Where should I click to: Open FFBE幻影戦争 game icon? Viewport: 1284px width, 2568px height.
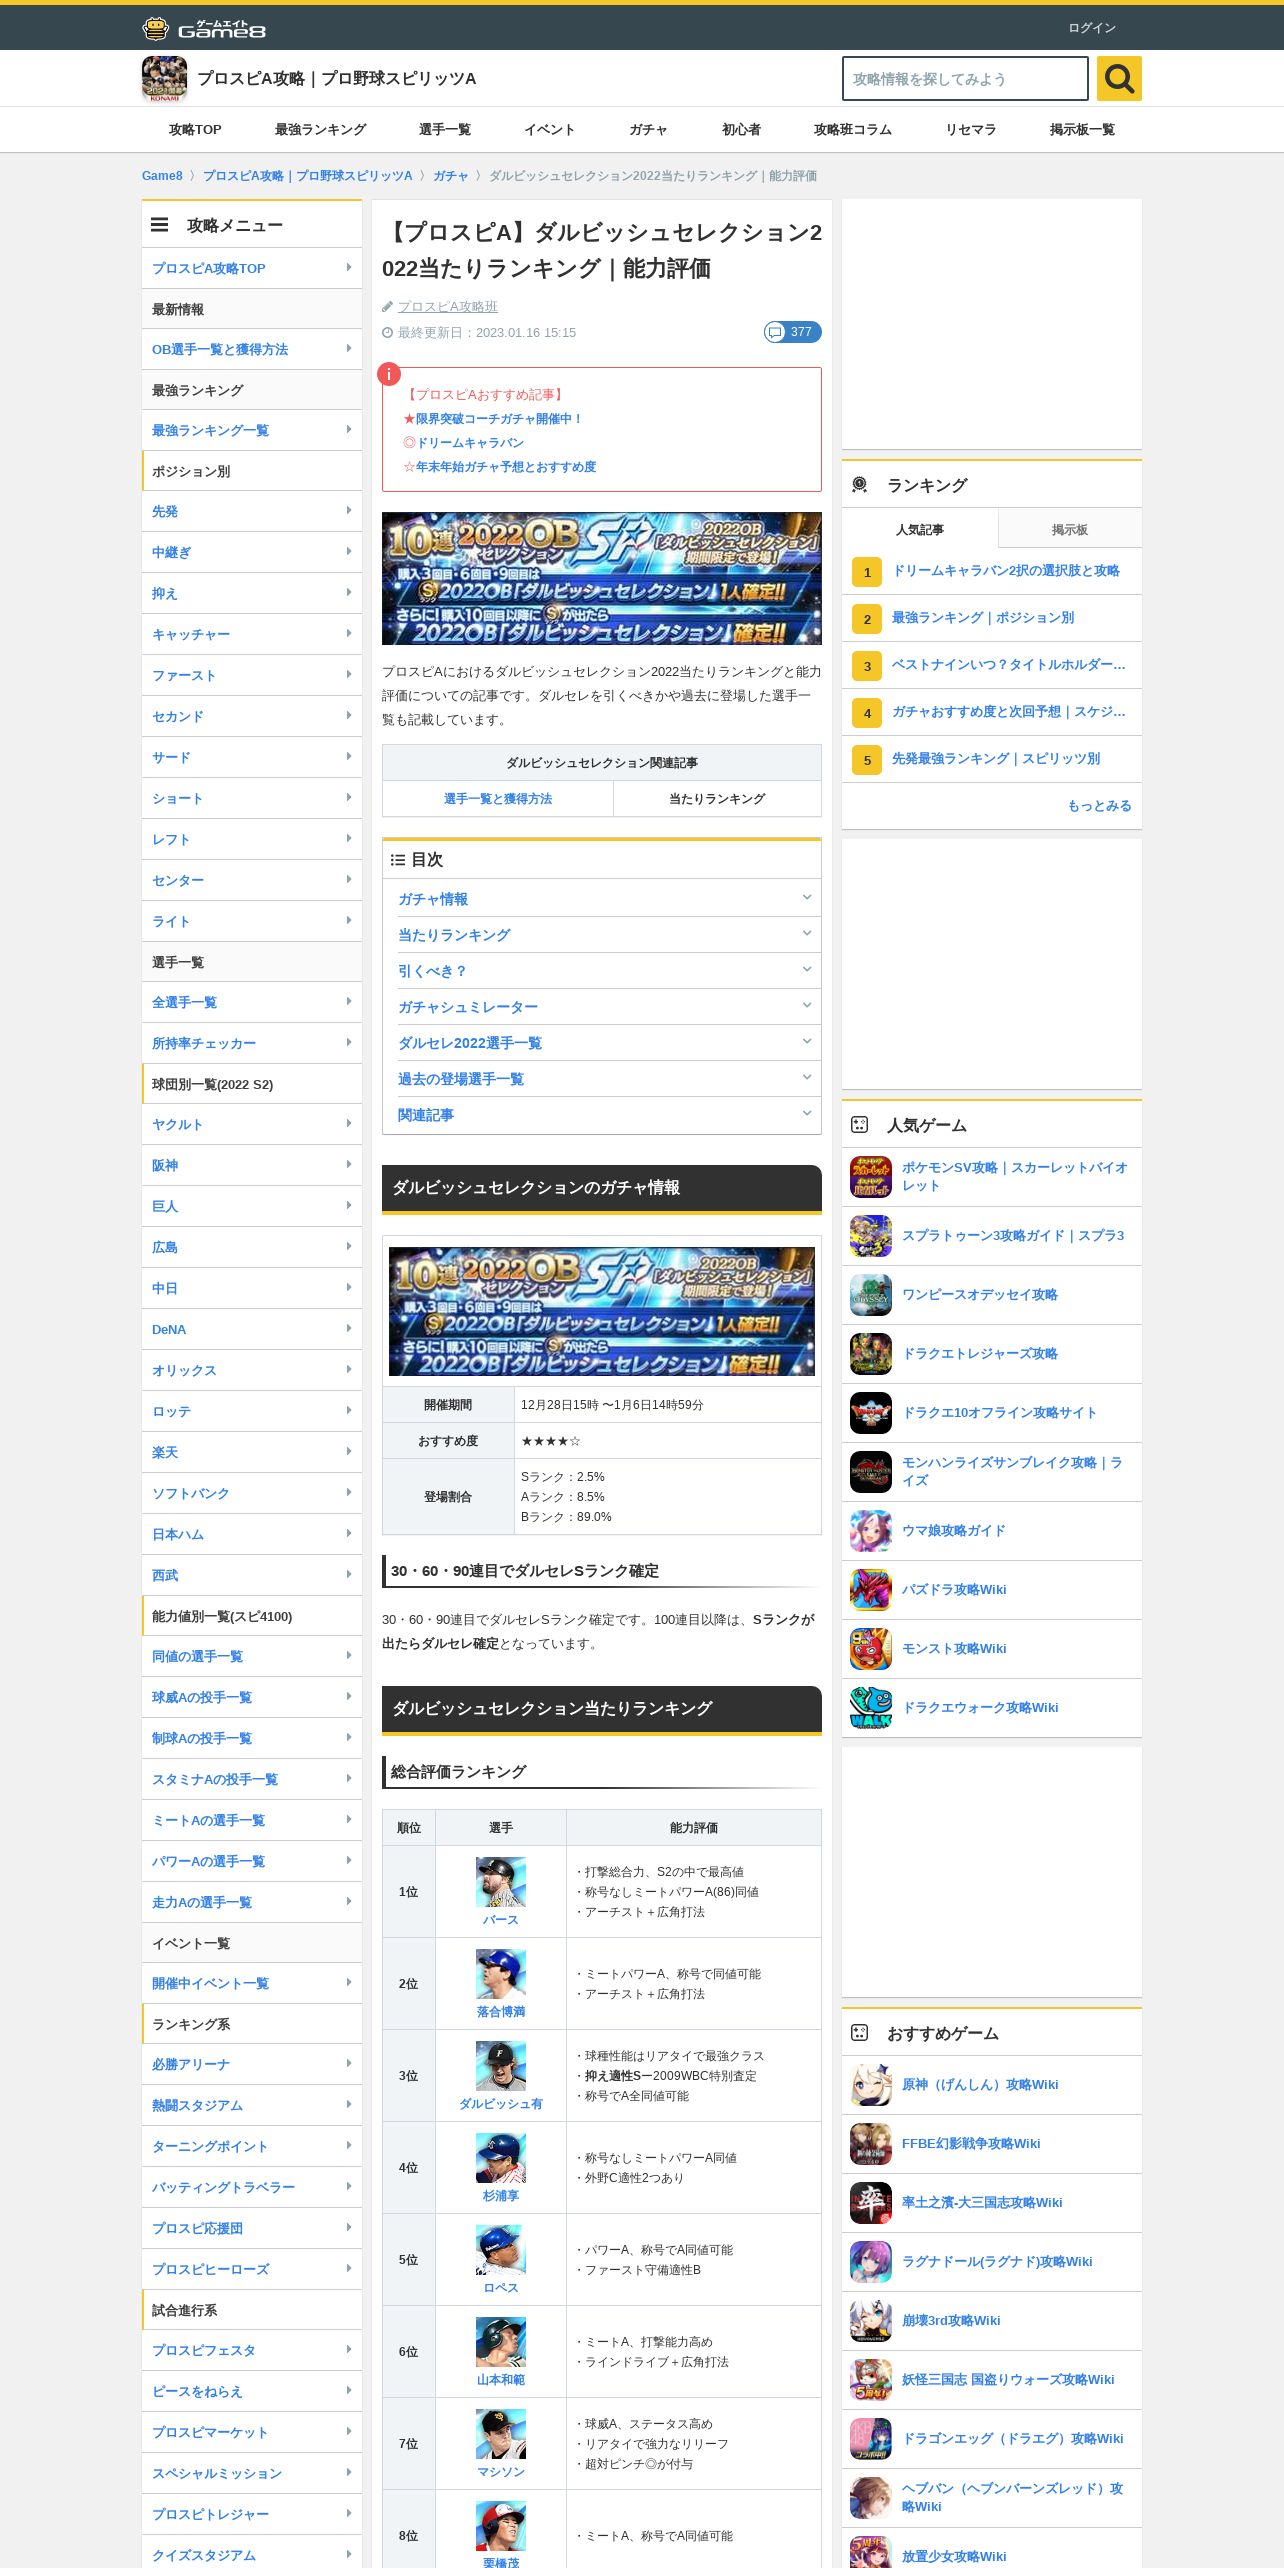[871, 2144]
